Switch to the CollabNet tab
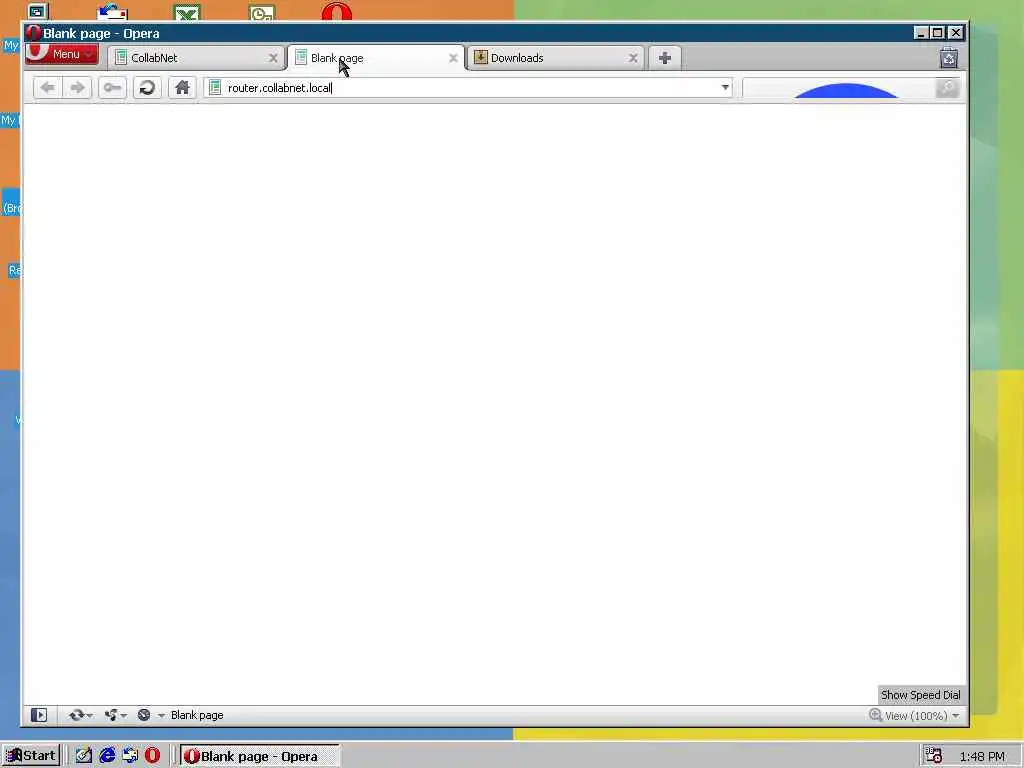 (x=197, y=58)
